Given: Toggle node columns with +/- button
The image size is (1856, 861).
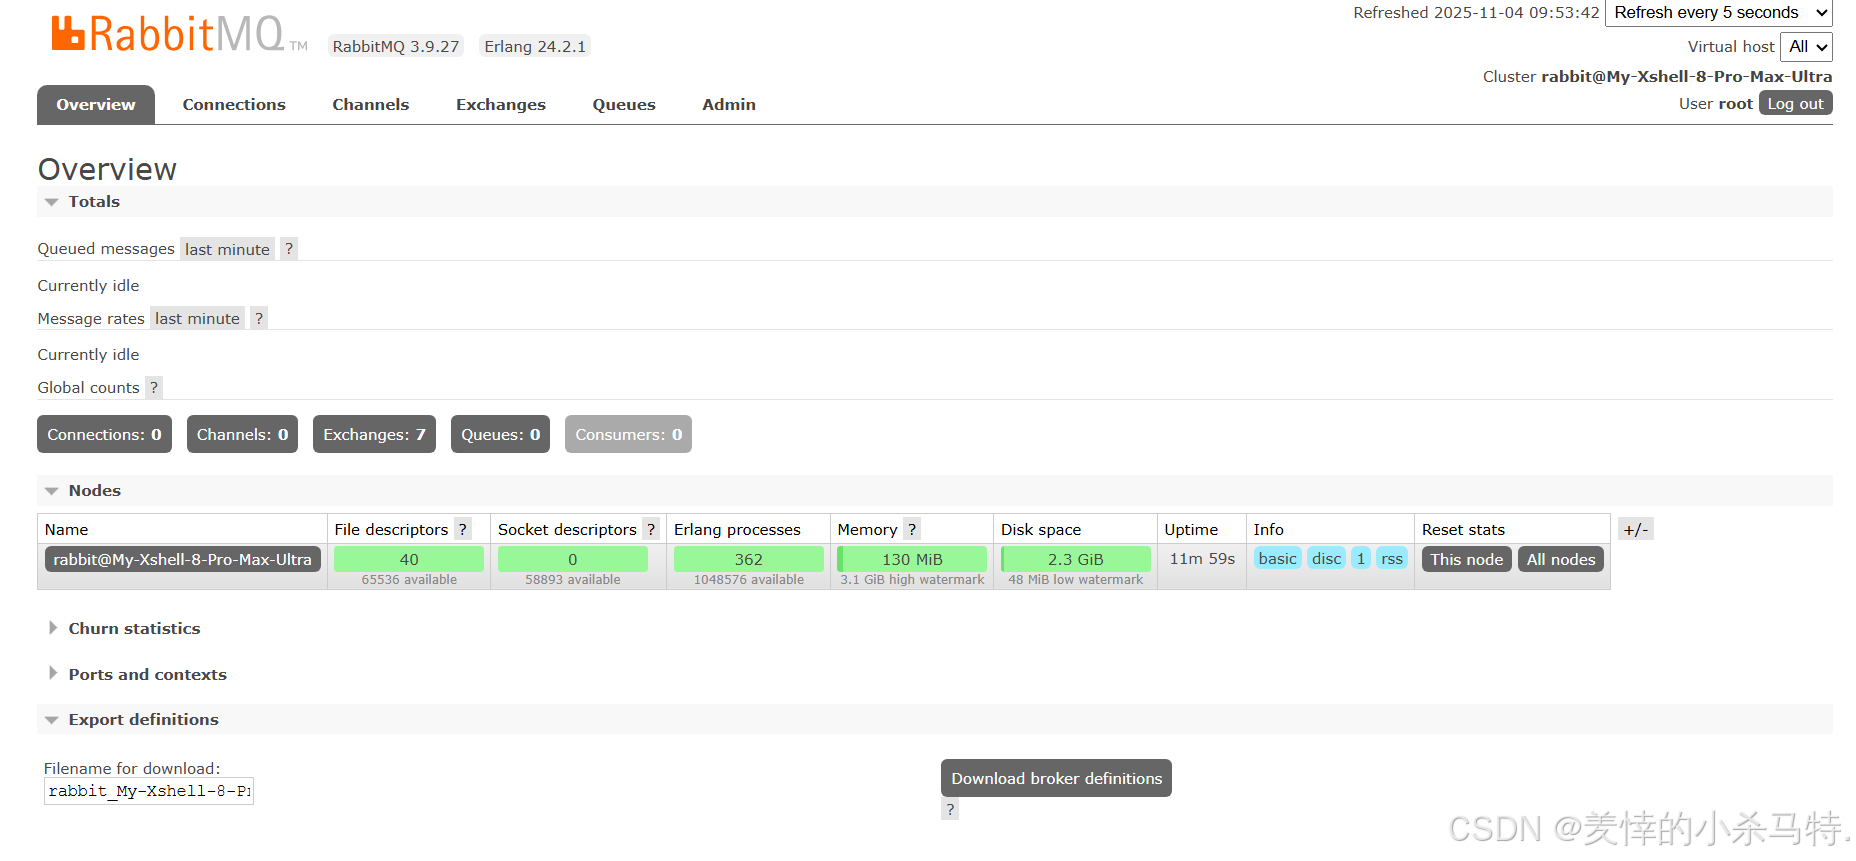Looking at the screenshot, I should pos(1635,530).
